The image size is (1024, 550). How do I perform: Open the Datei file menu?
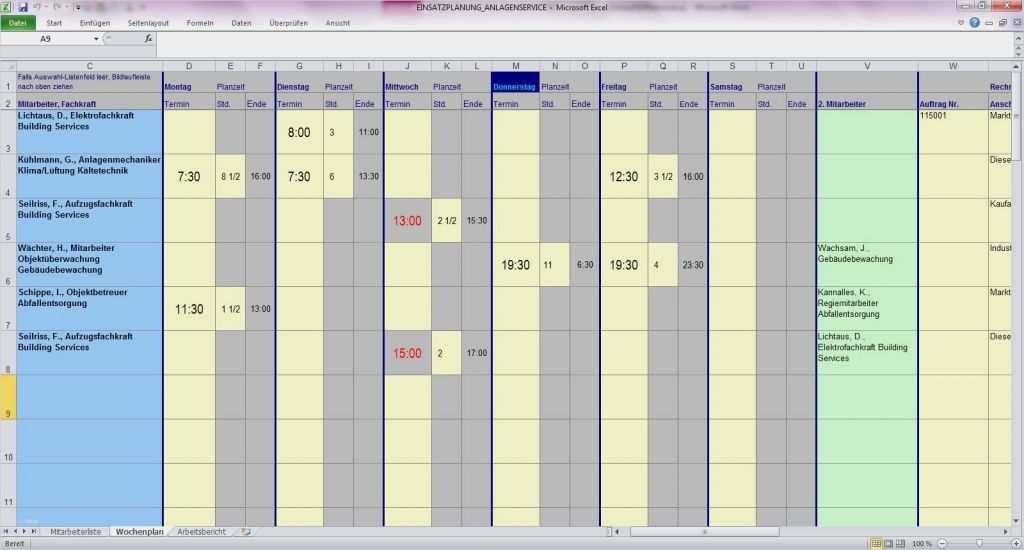point(18,22)
